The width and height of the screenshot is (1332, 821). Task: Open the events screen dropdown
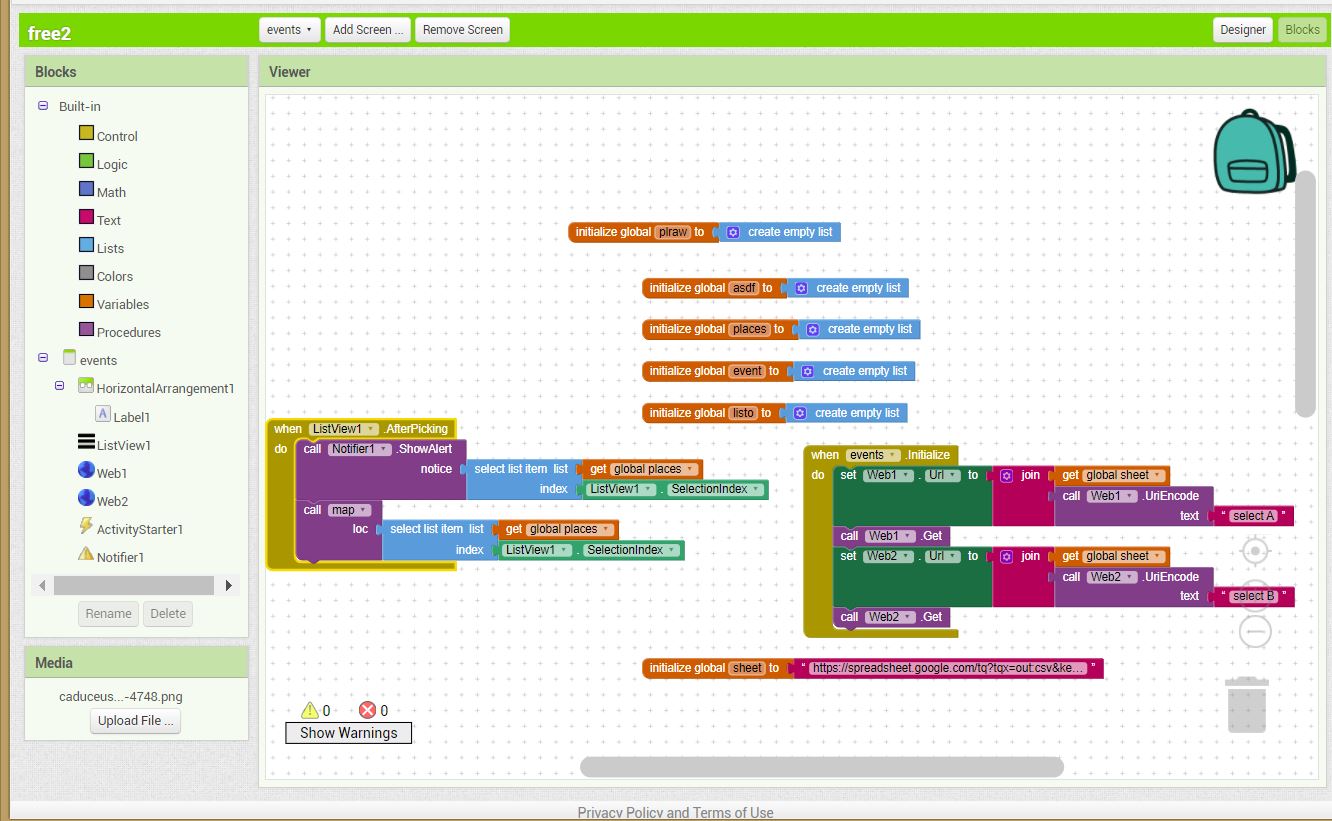click(289, 30)
